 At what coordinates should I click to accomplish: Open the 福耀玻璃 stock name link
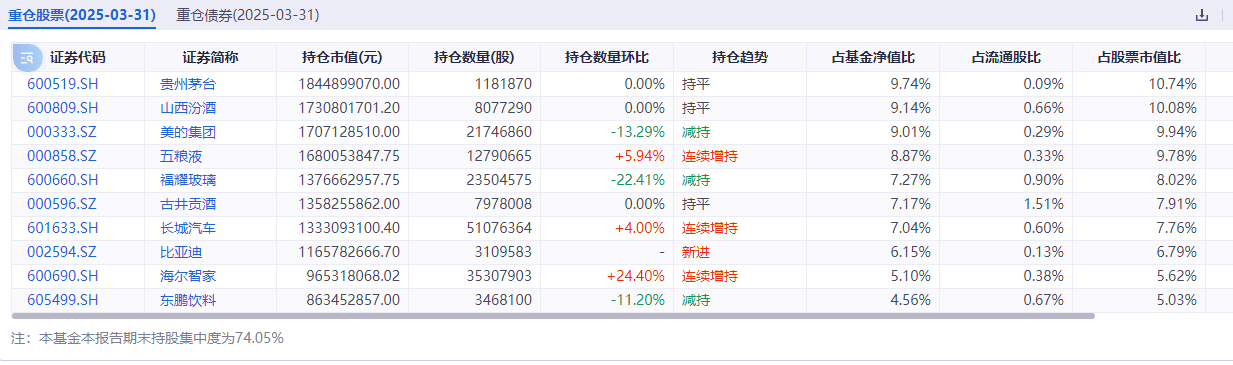[187, 180]
